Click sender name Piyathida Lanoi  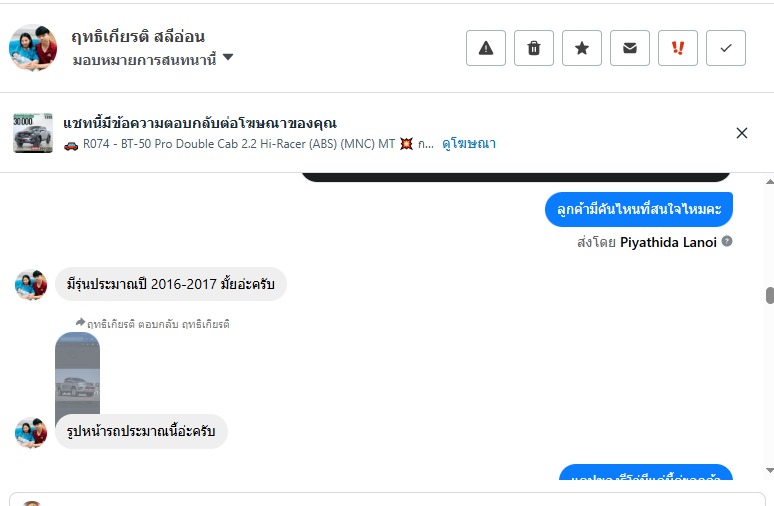pyautogui.click(x=668, y=242)
